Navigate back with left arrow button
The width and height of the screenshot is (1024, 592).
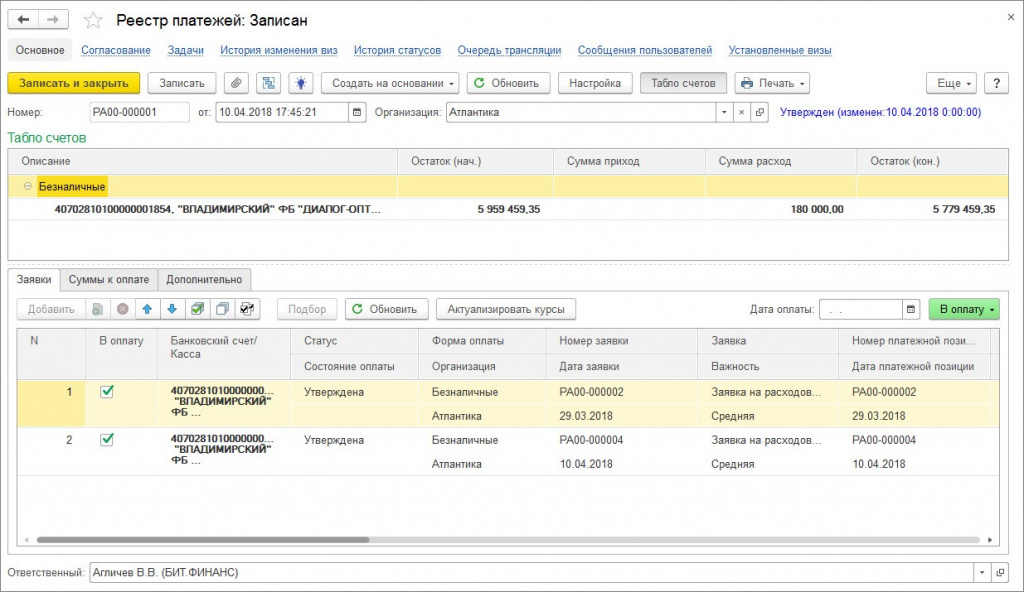click(24, 20)
